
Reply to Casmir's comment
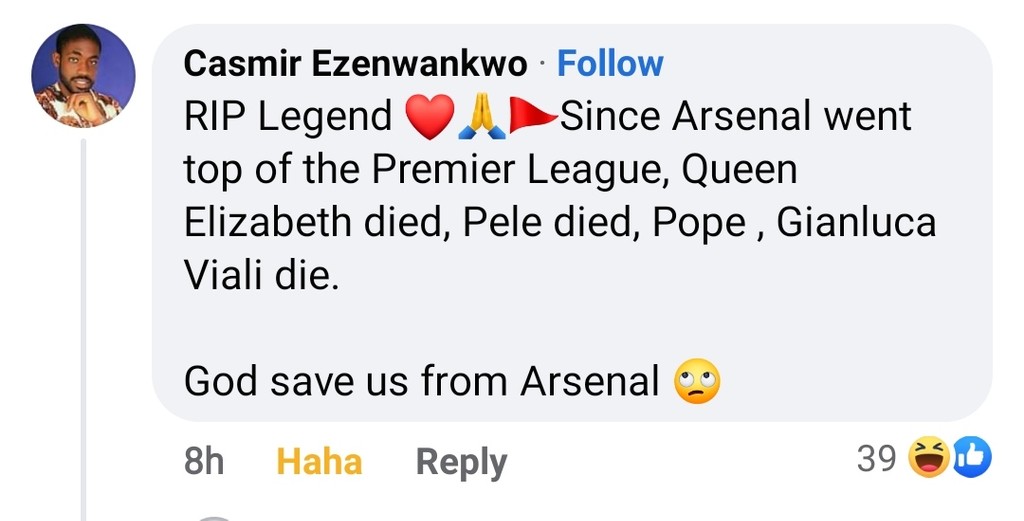461,462
